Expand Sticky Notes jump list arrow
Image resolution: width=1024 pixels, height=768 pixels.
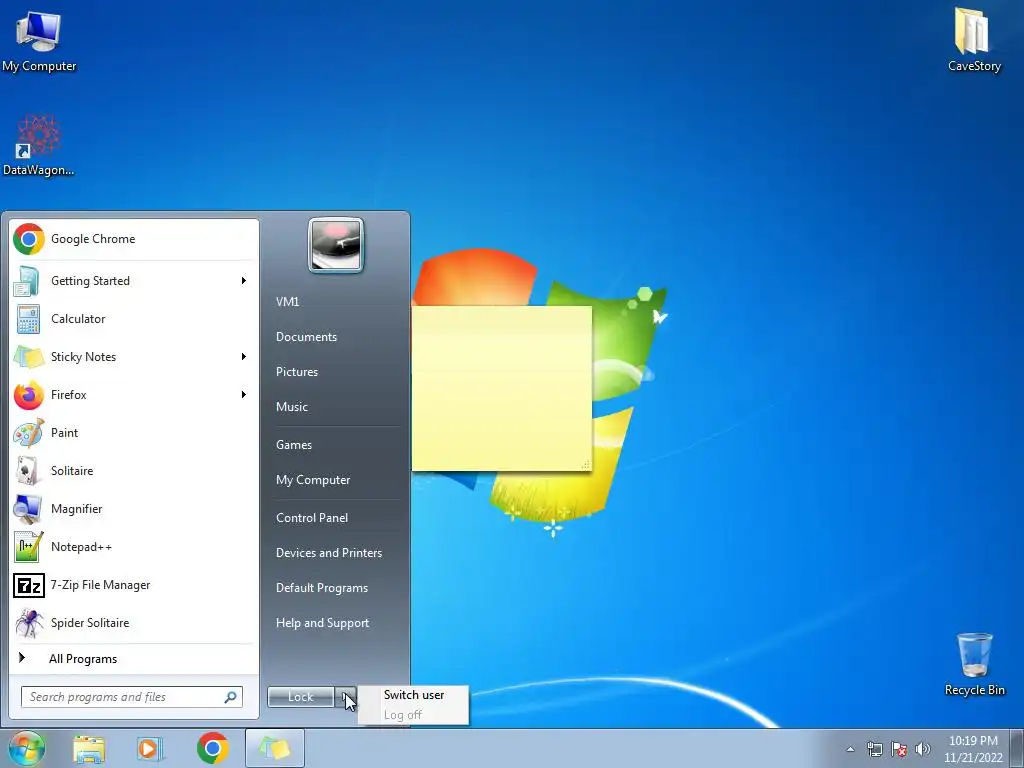(x=244, y=357)
